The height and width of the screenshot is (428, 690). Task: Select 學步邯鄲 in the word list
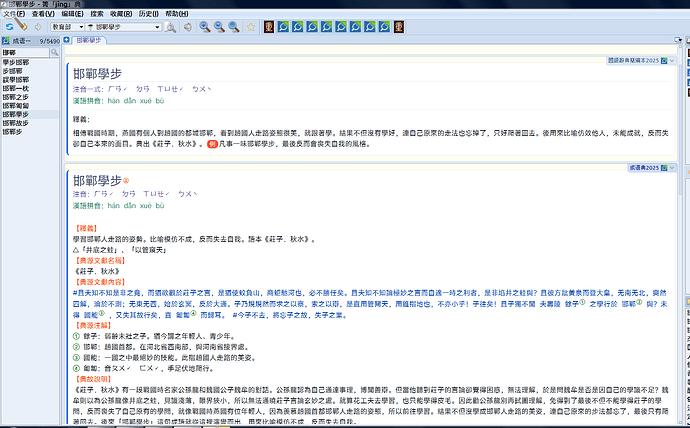(x=17, y=63)
